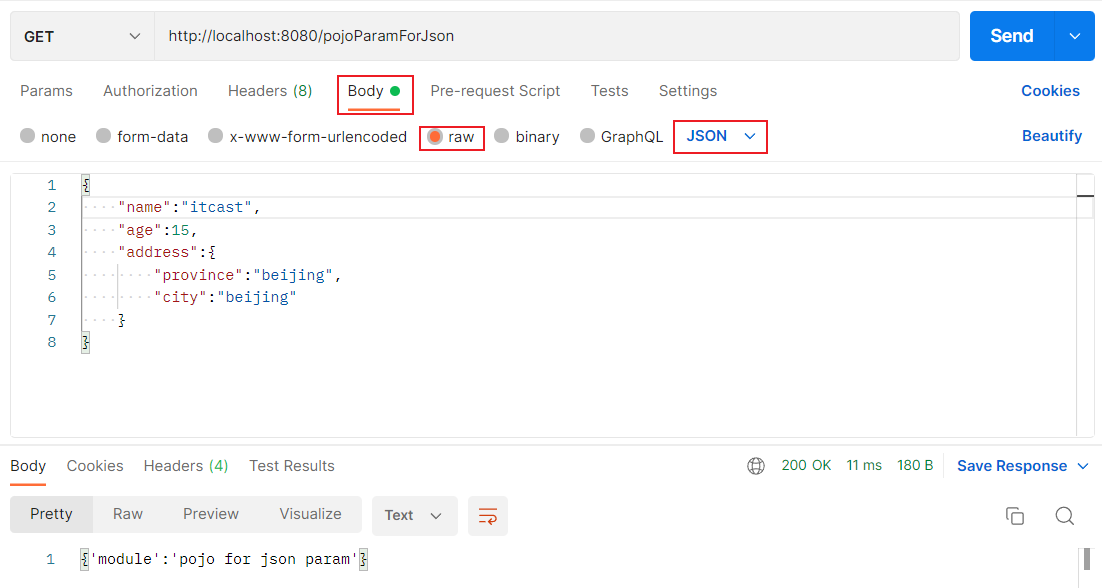
Task: Toggle line wrap icon in the response toolbar
Action: 488,516
